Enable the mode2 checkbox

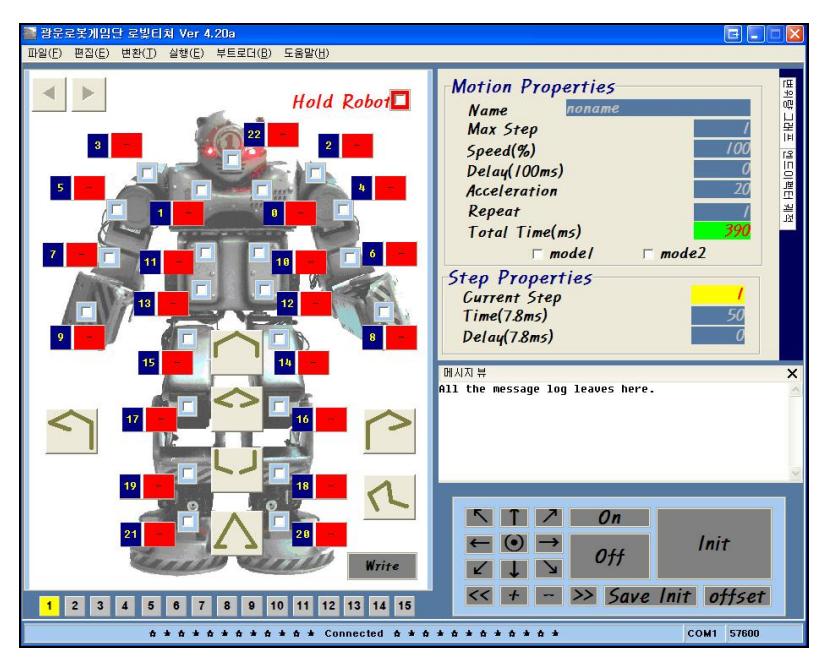coord(648,254)
